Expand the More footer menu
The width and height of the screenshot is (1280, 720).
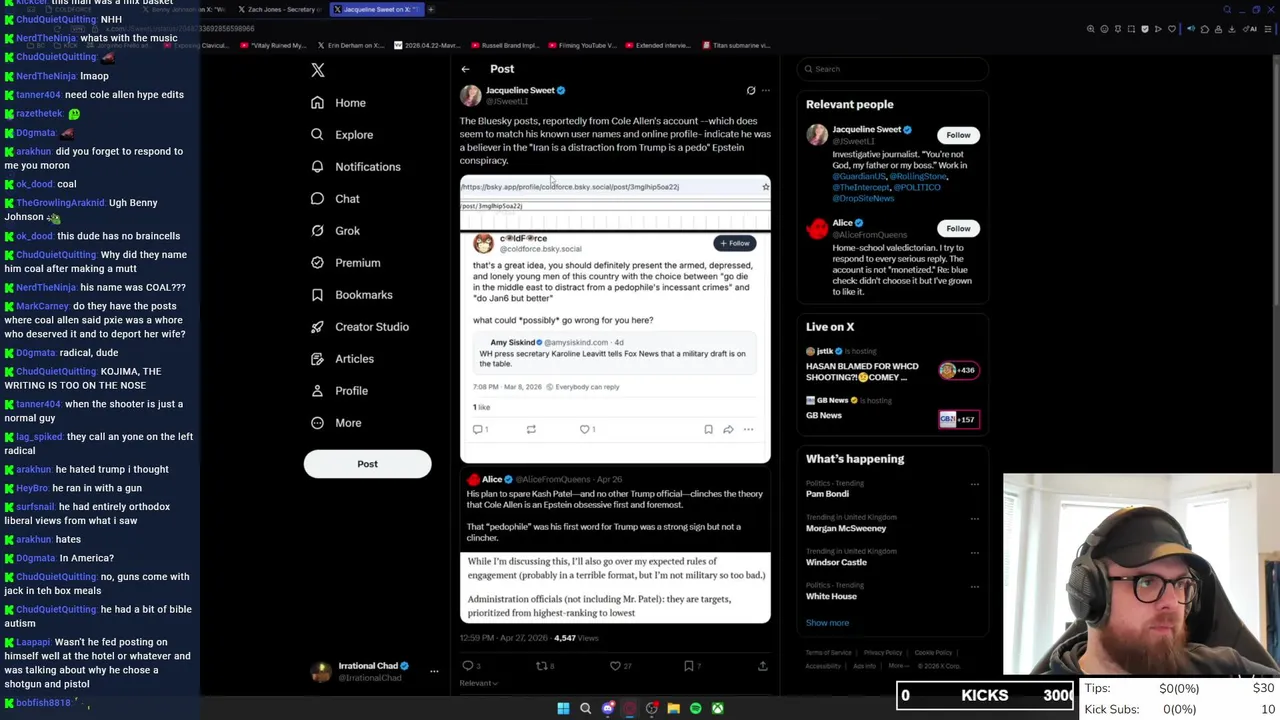point(897,666)
